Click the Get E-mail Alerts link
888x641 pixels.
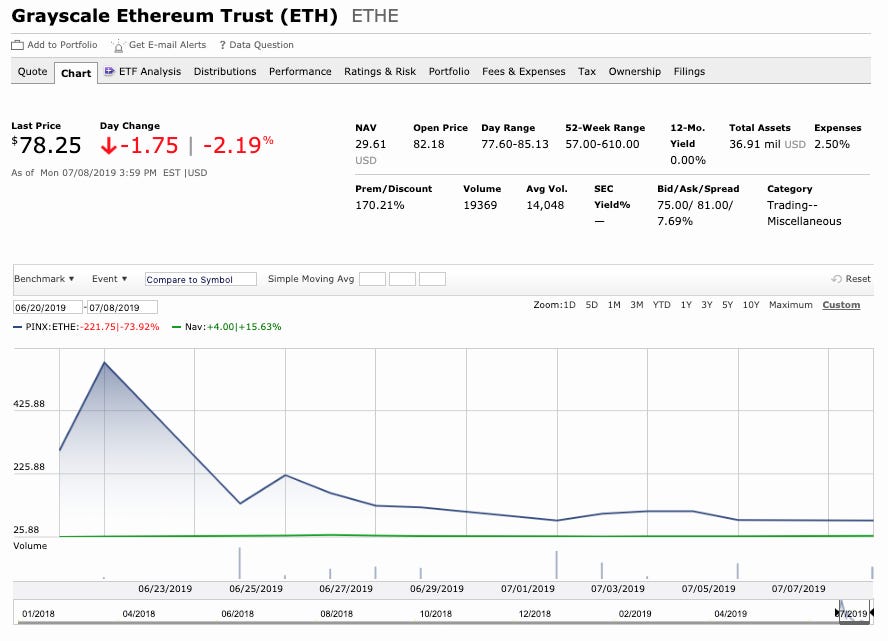pos(168,45)
